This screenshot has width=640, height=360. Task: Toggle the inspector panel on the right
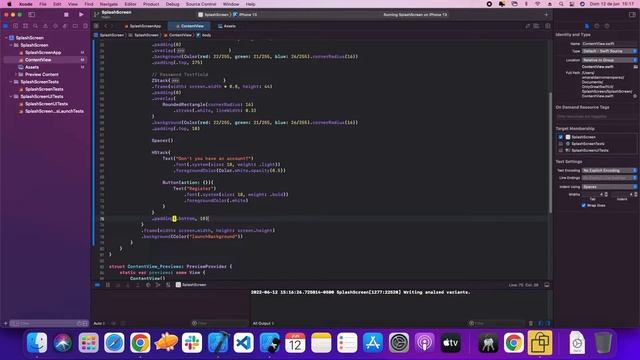(632, 15)
